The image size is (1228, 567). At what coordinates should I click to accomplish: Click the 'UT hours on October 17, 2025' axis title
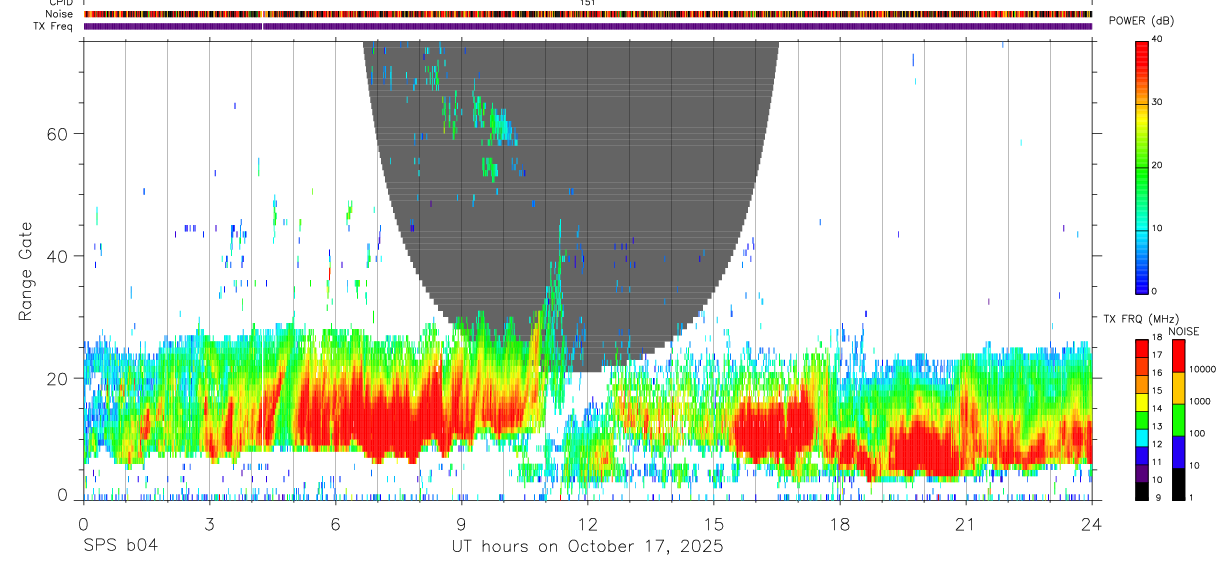click(586, 546)
